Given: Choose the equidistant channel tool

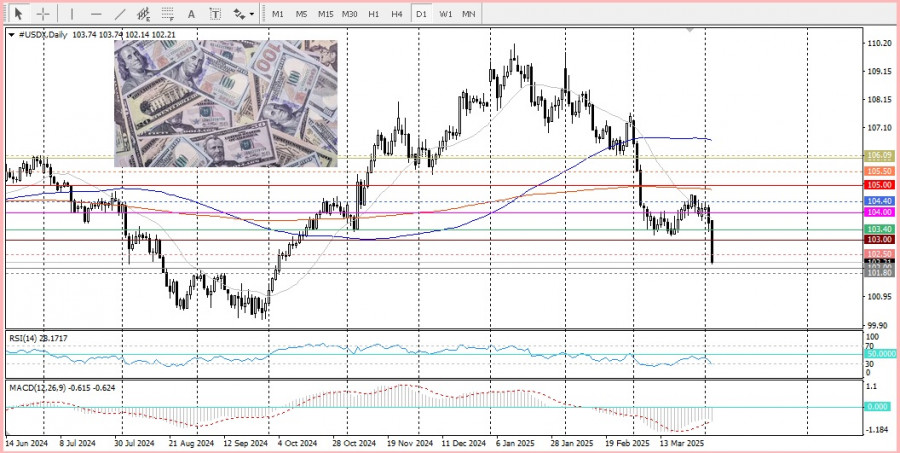Looking at the screenshot, I should [144, 14].
